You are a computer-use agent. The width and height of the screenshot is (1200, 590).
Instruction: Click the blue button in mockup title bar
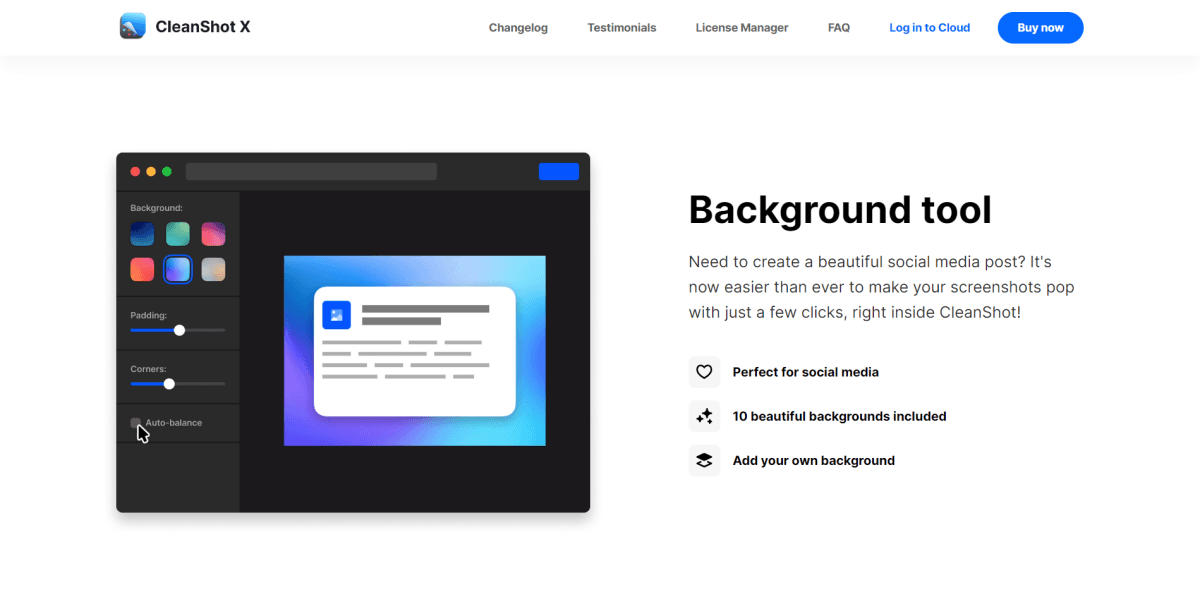(x=559, y=171)
